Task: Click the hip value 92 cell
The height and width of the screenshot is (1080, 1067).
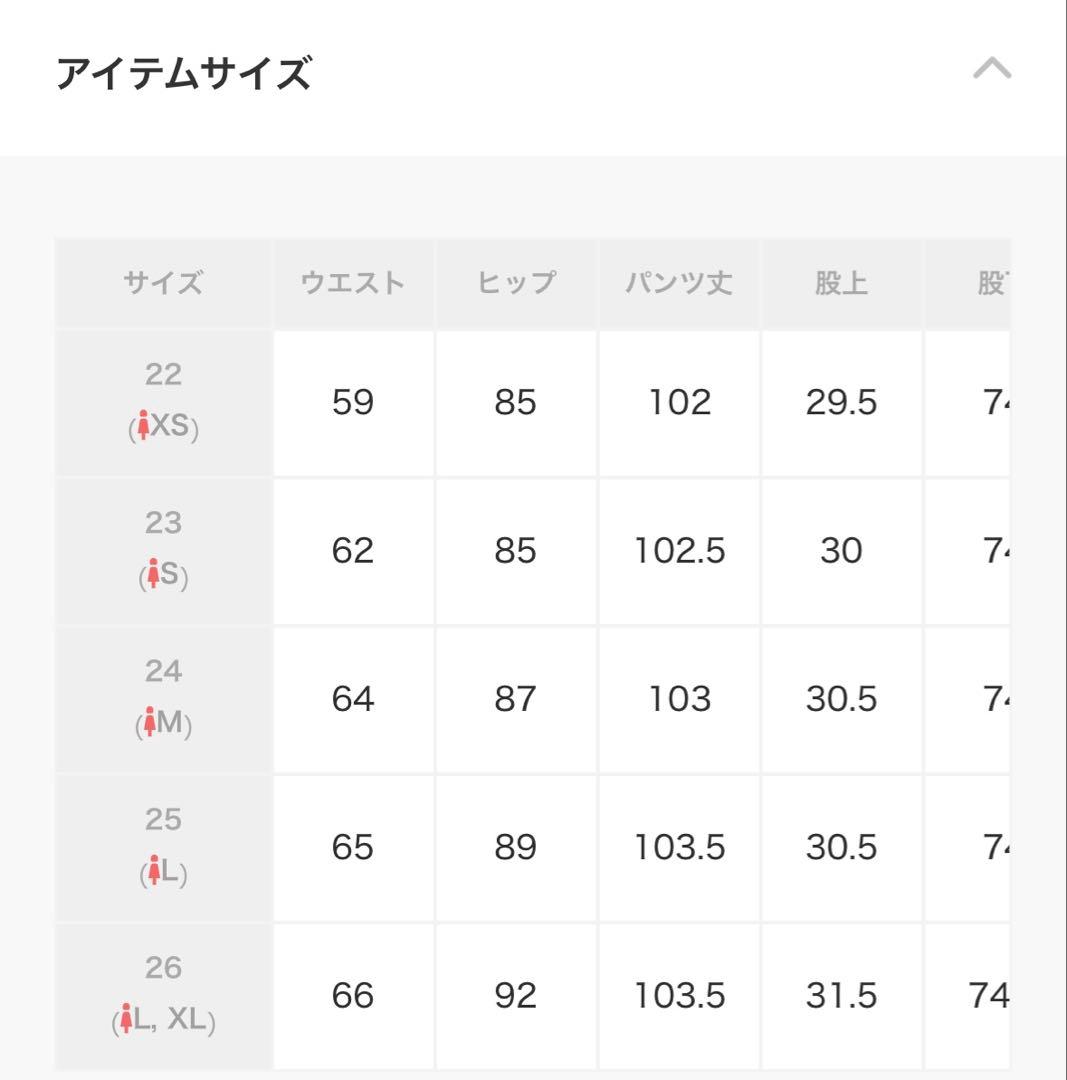Action: [x=516, y=994]
